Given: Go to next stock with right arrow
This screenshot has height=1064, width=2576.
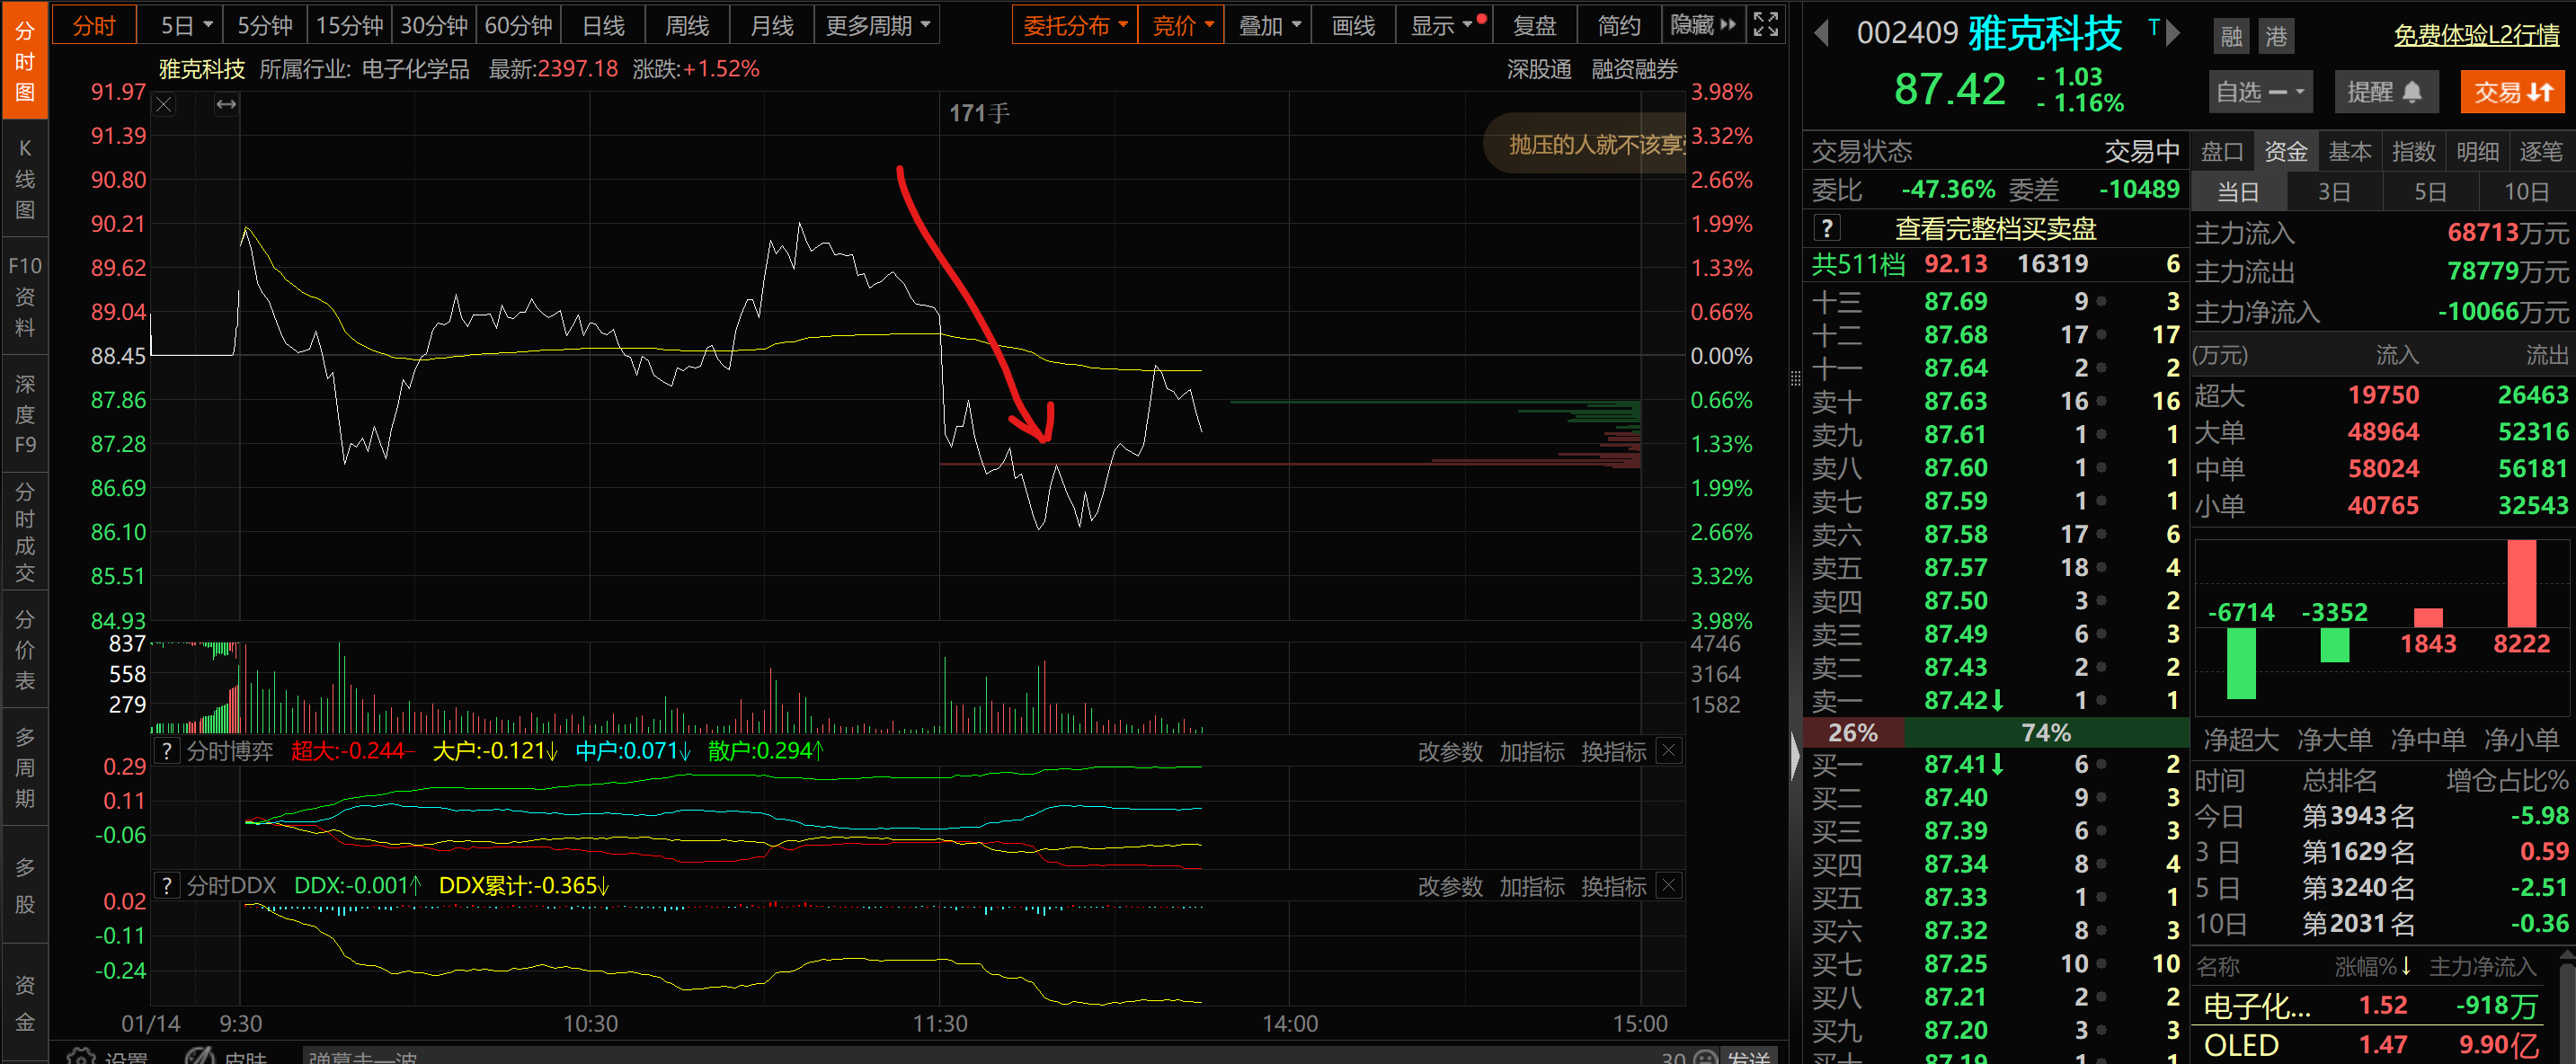Looking at the screenshot, I should click(x=2172, y=34).
